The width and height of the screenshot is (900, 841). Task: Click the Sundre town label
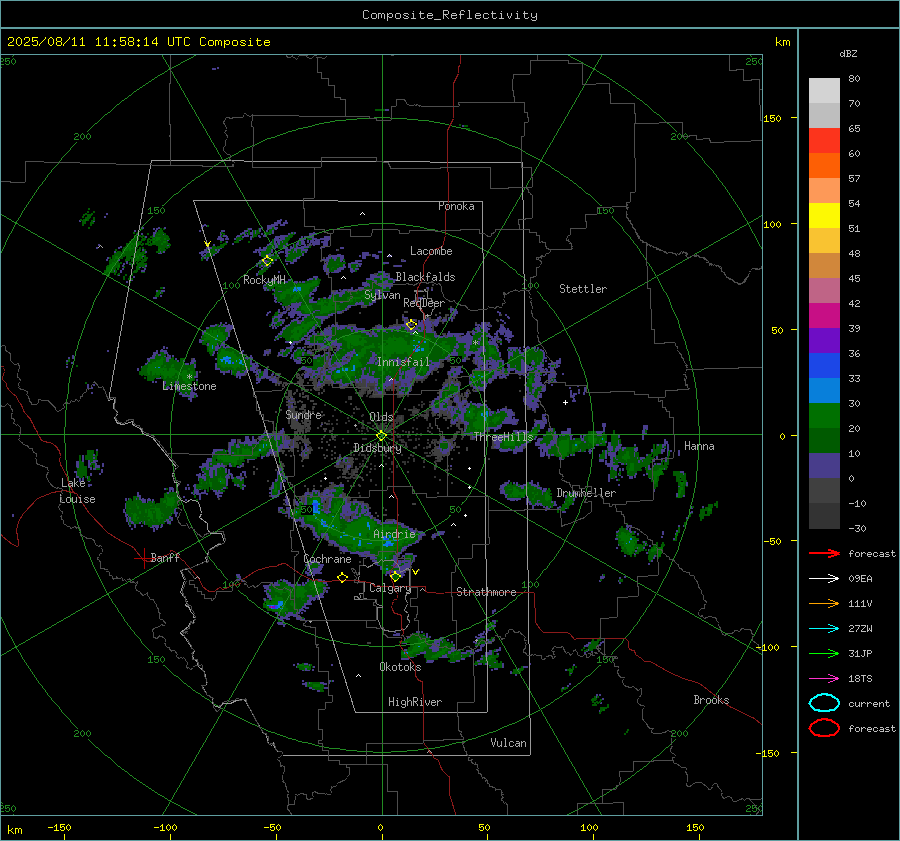pyautogui.click(x=304, y=414)
